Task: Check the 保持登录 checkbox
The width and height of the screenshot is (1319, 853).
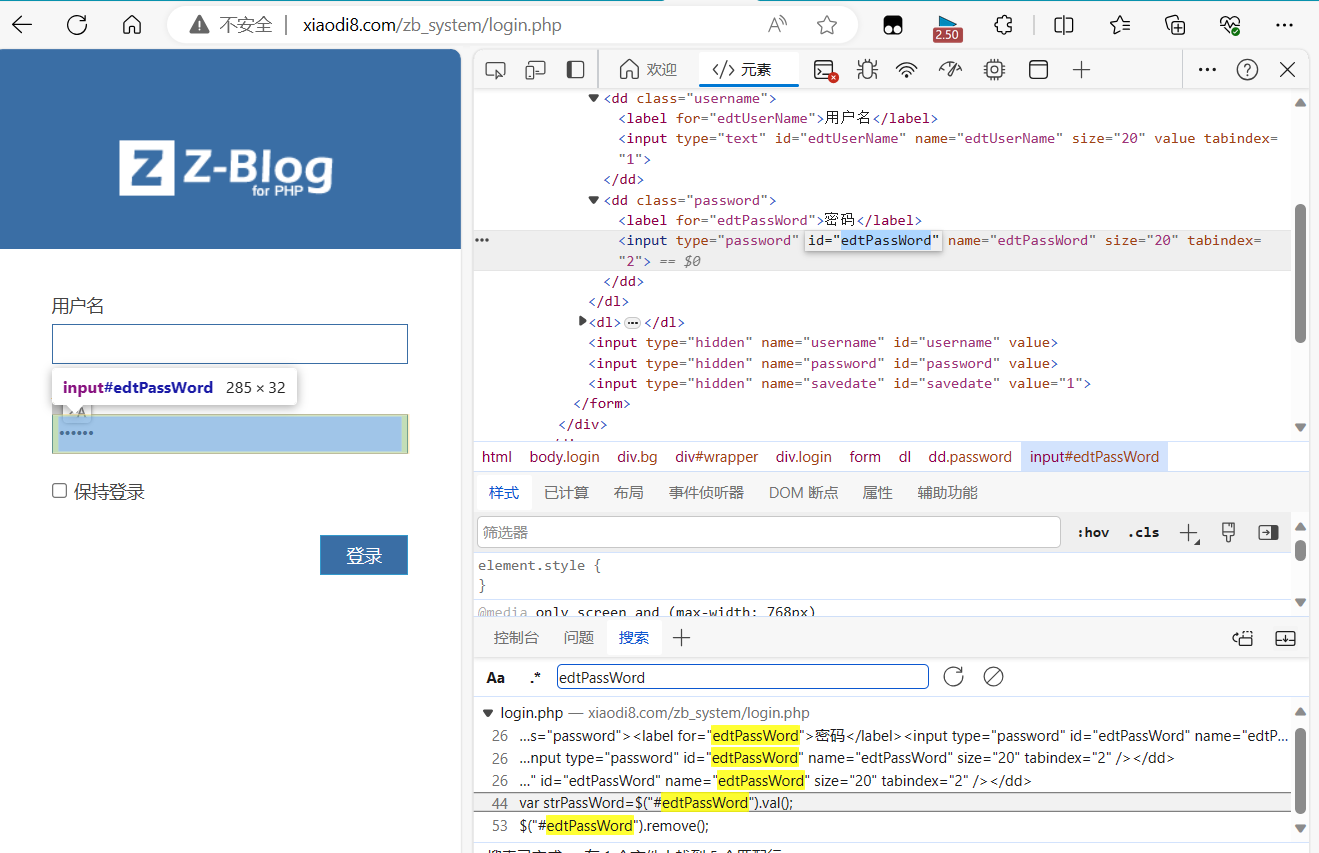Action: [60, 491]
